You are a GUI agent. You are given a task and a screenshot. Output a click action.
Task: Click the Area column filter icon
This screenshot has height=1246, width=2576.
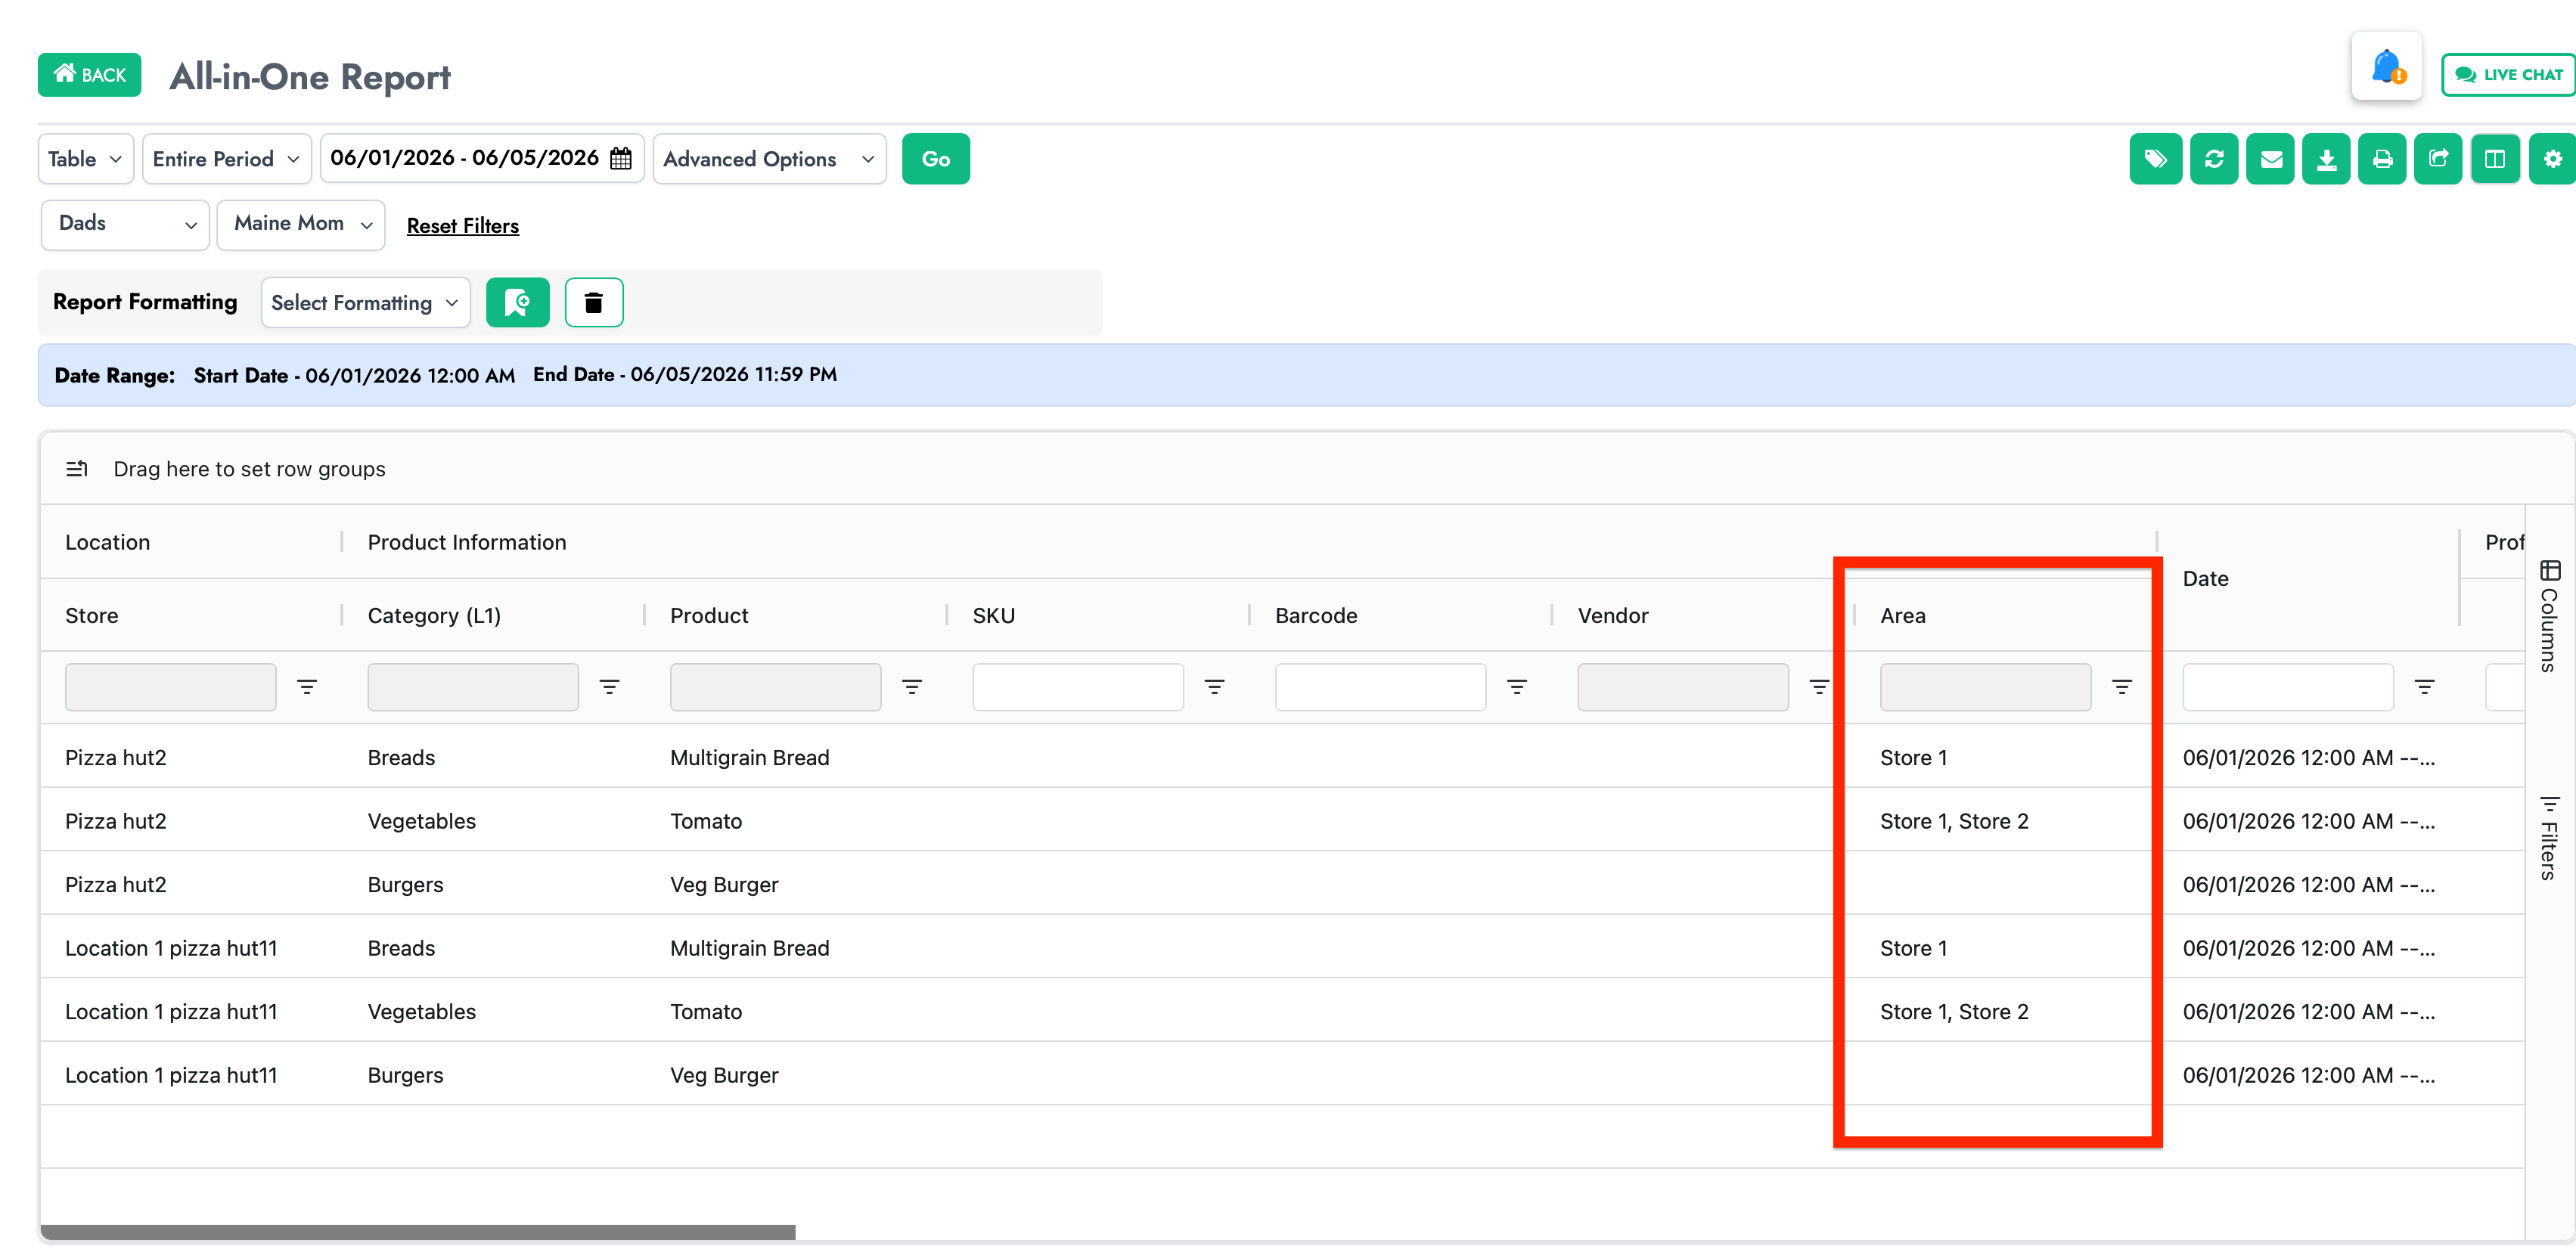2122,687
